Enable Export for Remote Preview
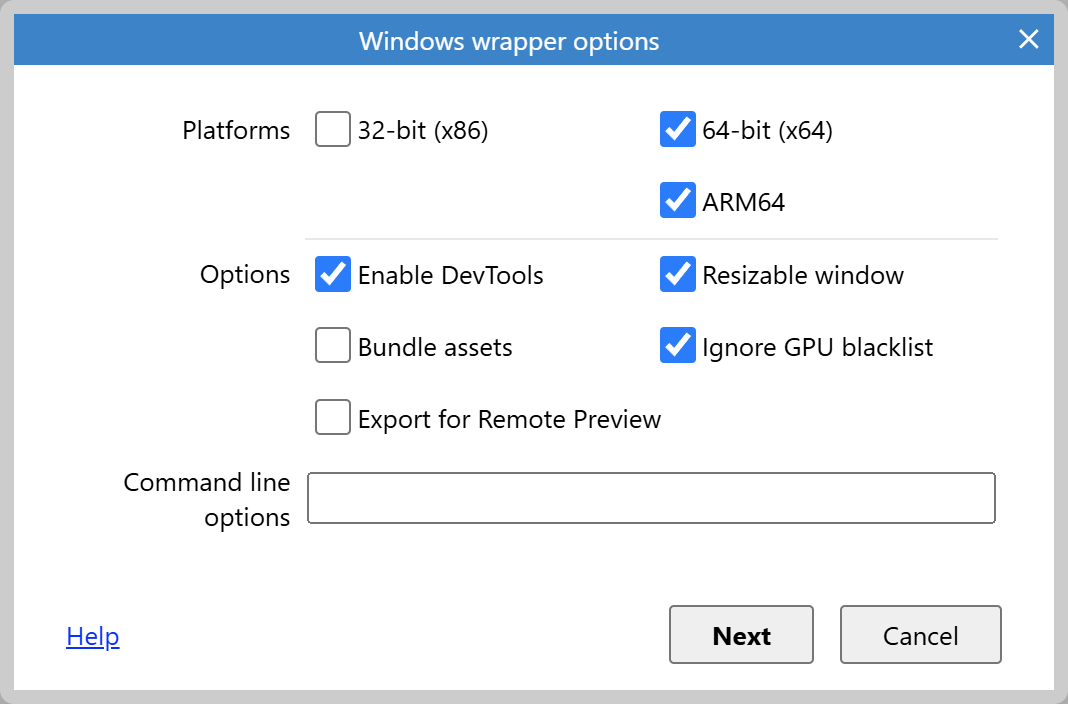This screenshot has width=1068, height=704. (x=332, y=417)
